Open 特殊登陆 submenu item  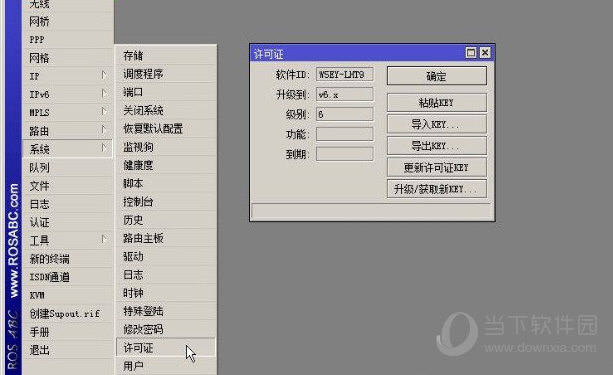point(166,311)
